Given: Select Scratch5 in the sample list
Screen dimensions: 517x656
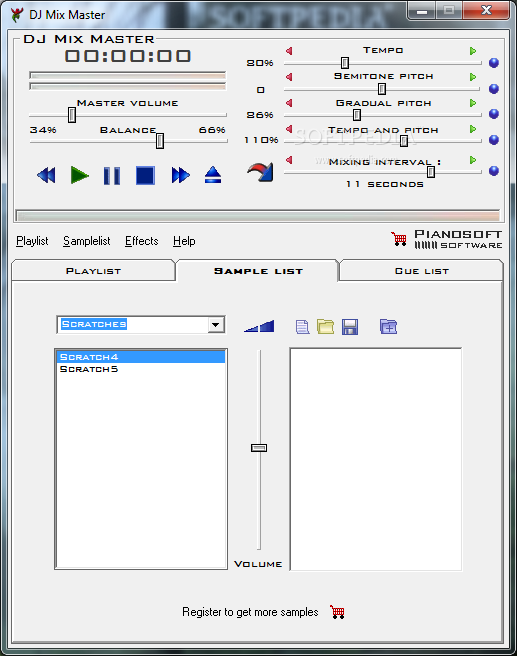Looking at the screenshot, I should click(141, 369).
